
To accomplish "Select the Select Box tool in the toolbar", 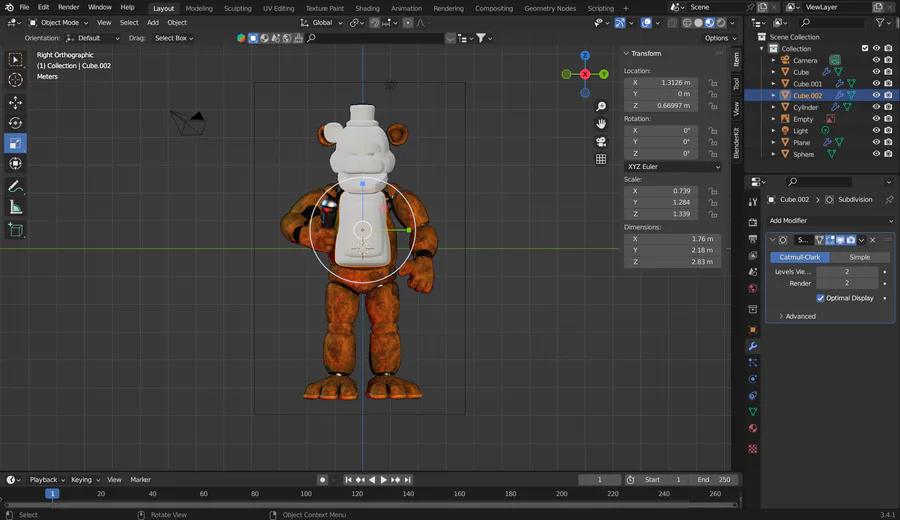I will point(15,60).
